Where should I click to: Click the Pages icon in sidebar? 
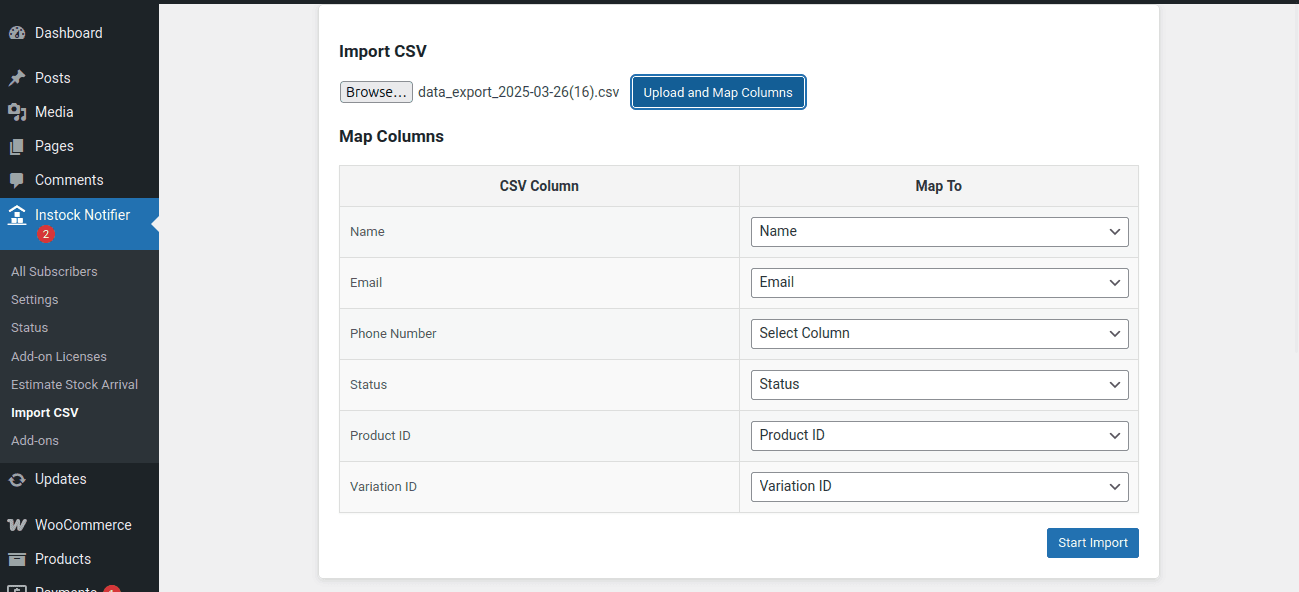(17, 146)
